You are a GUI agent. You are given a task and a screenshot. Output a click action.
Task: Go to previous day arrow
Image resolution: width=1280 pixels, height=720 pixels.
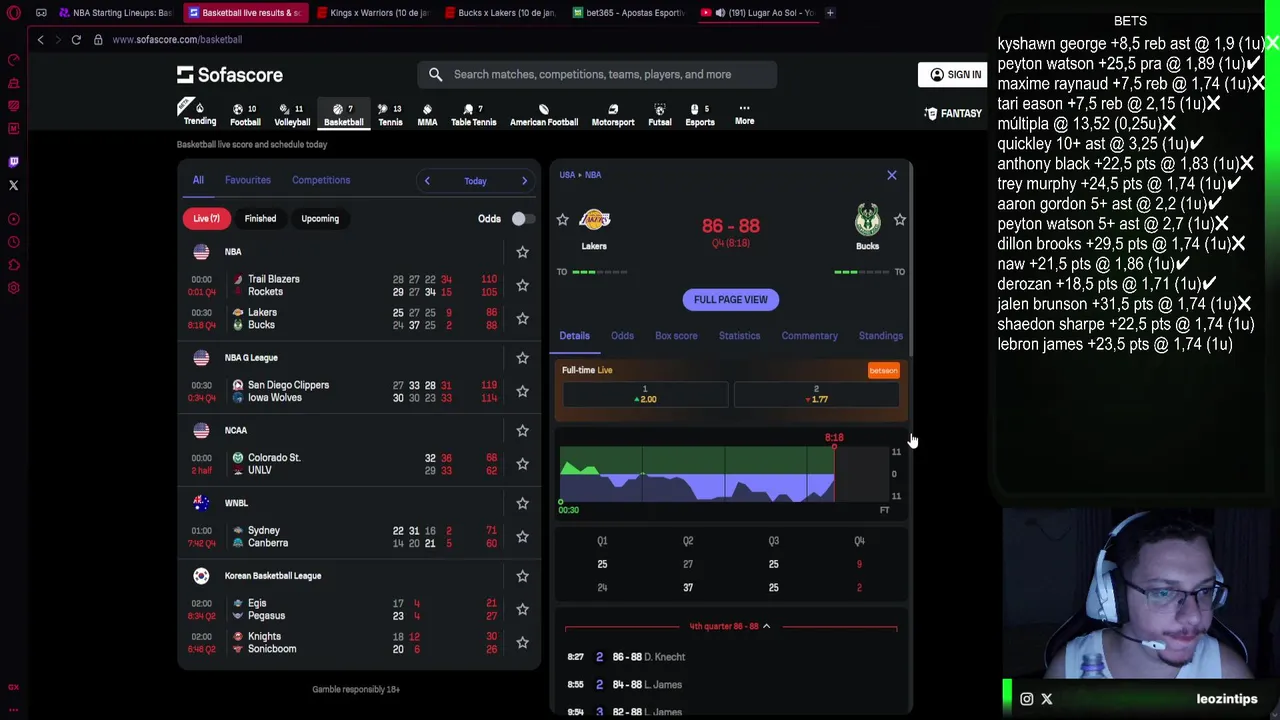pyautogui.click(x=427, y=181)
